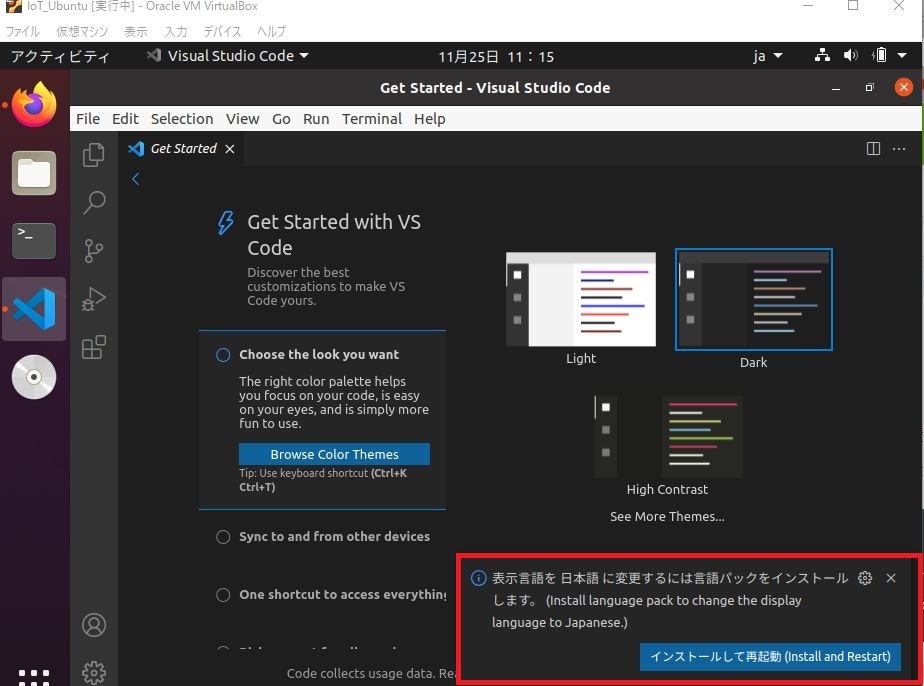Open the File menu
The image size is (924, 686).
pos(88,119)
